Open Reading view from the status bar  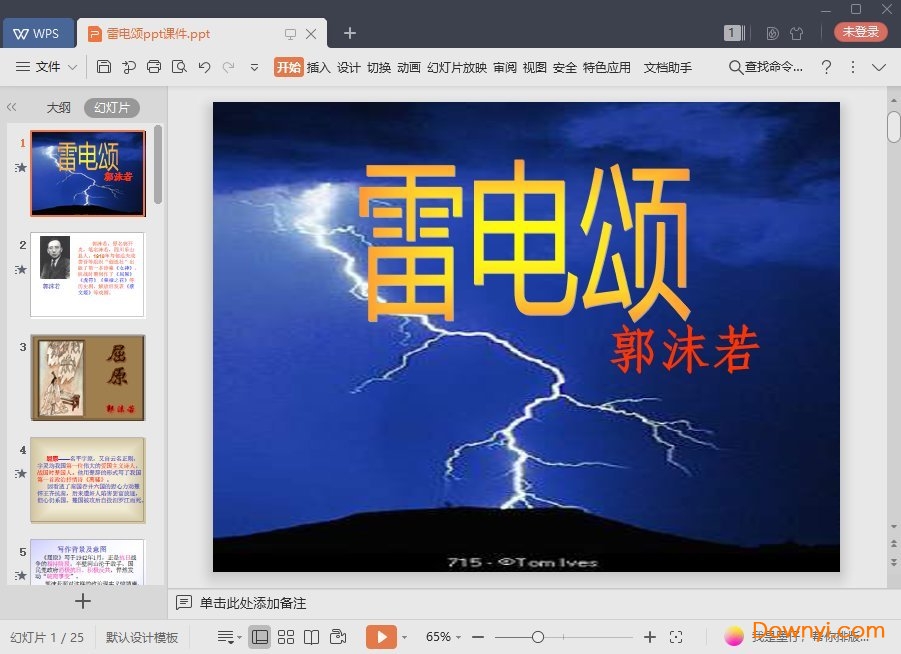click(312, 637)
